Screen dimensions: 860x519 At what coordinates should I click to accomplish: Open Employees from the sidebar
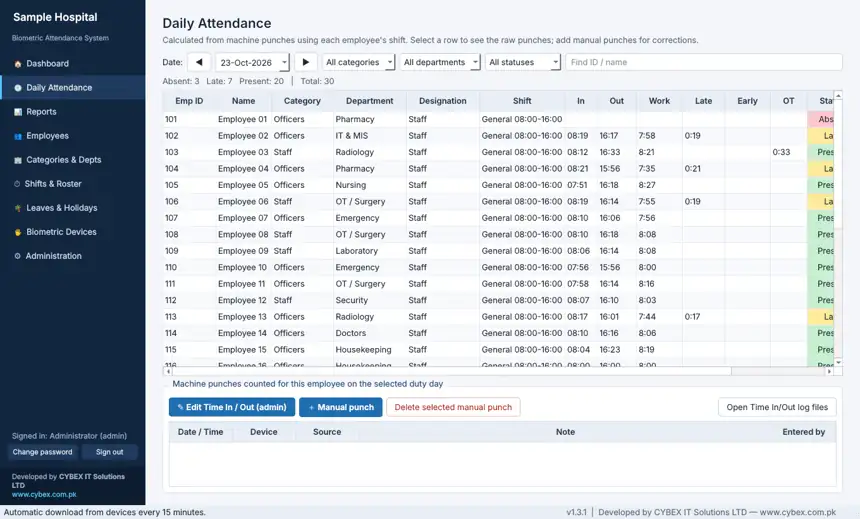tap(72, 136)
